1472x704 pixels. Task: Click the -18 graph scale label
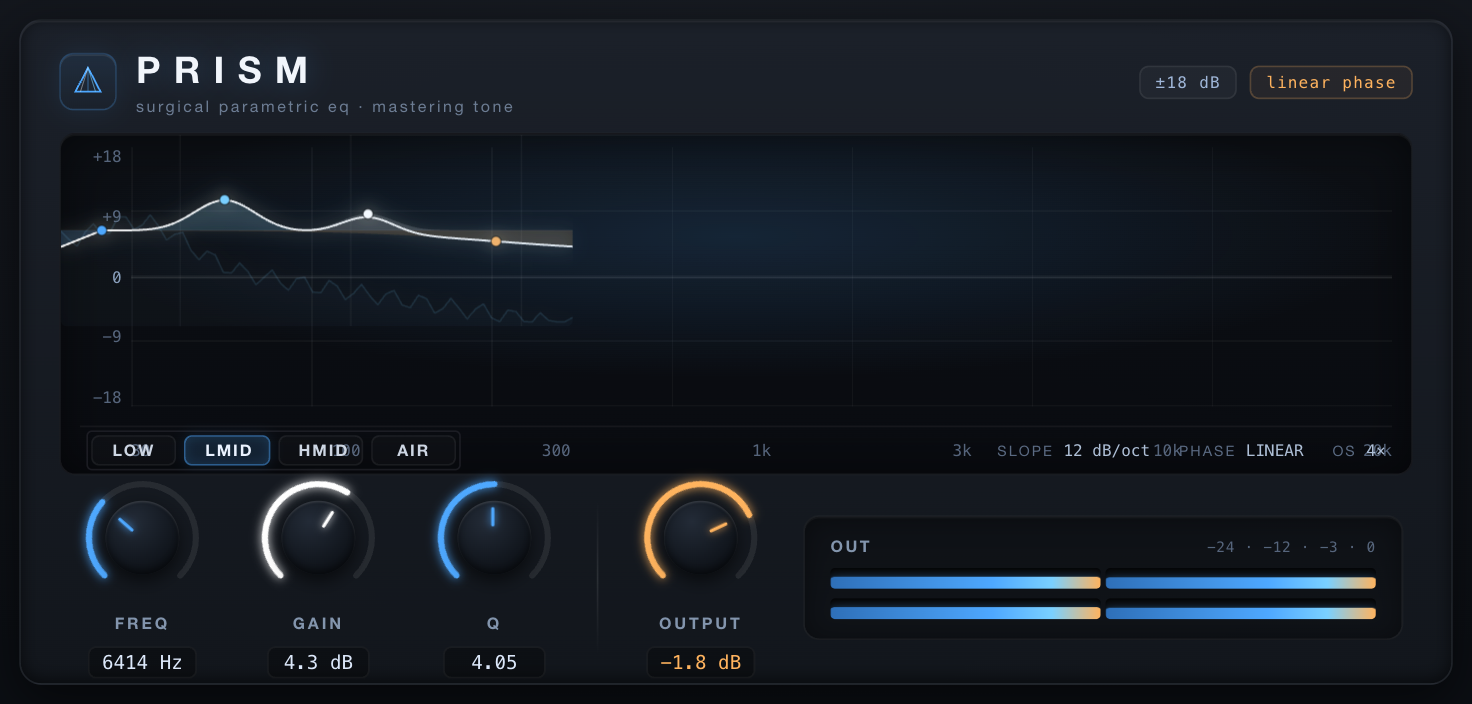coord(107,397)
